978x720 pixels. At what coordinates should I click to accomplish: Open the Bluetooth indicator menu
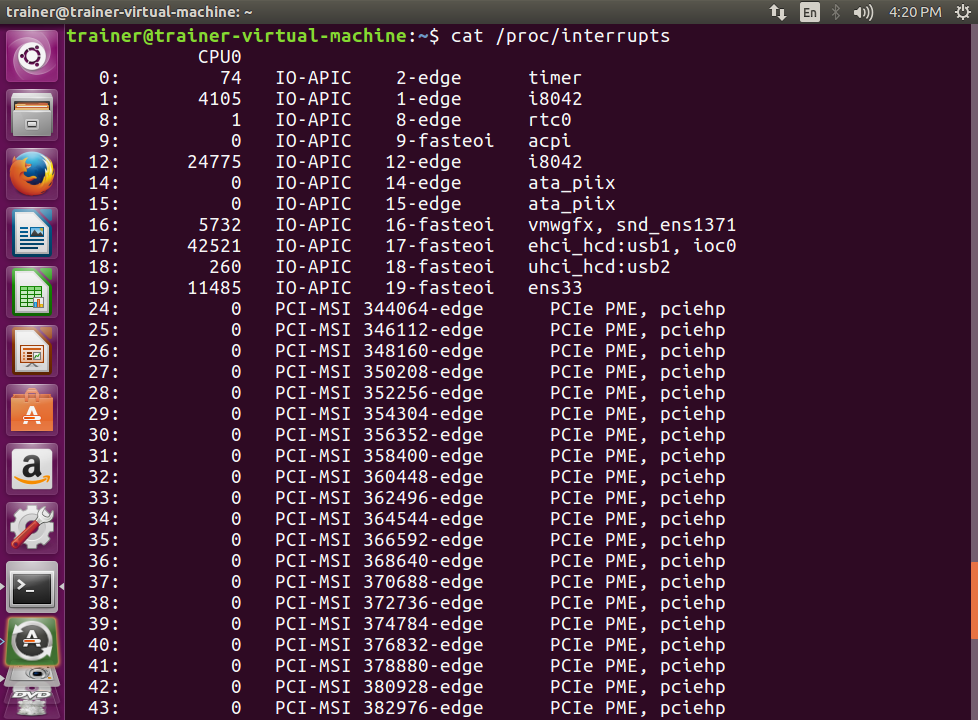click(836, 12)
